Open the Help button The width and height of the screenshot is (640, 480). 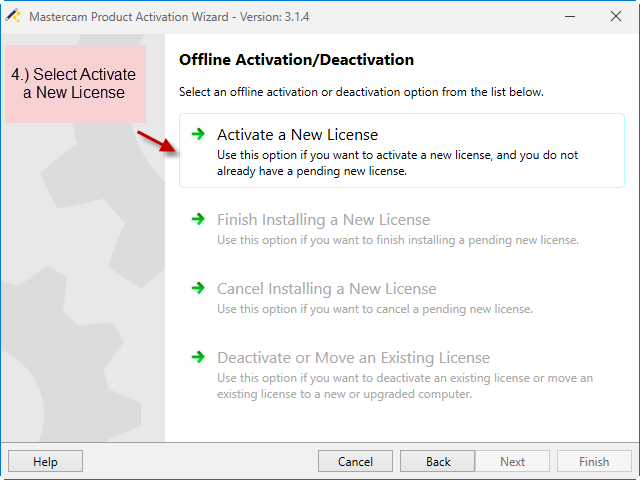pyautogui.click(x=45, y=461)
